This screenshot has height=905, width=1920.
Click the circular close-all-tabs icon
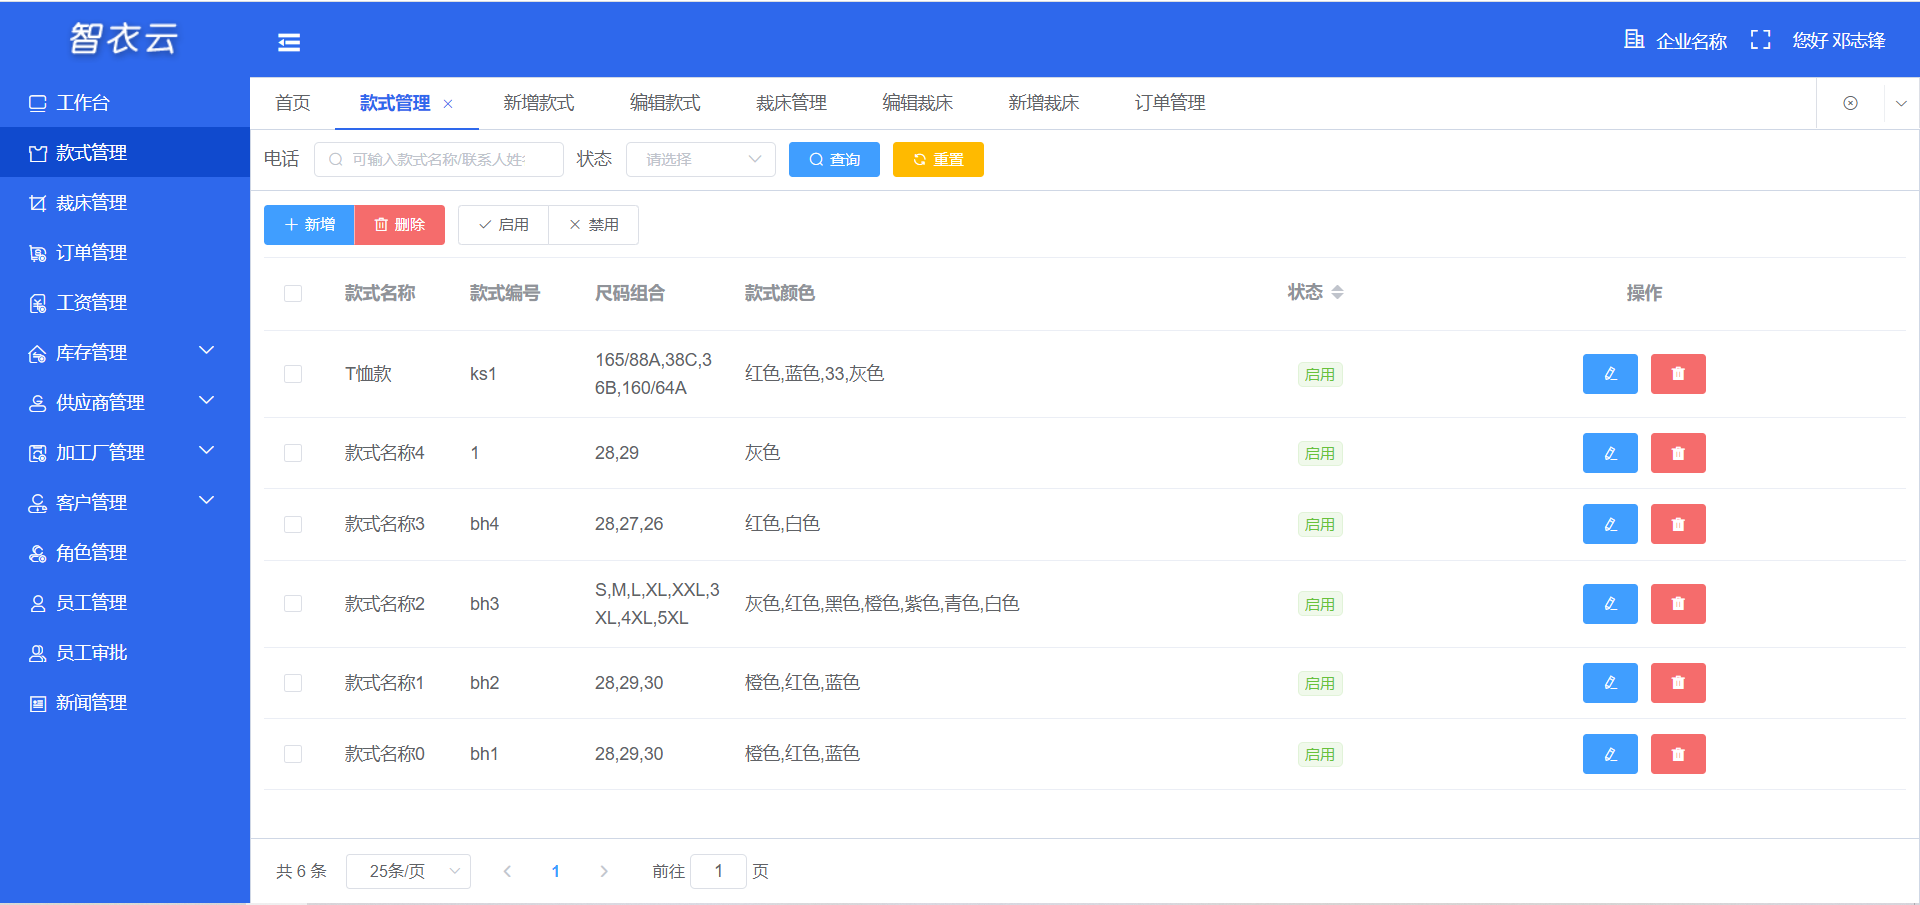click(x=1850, y=103)
